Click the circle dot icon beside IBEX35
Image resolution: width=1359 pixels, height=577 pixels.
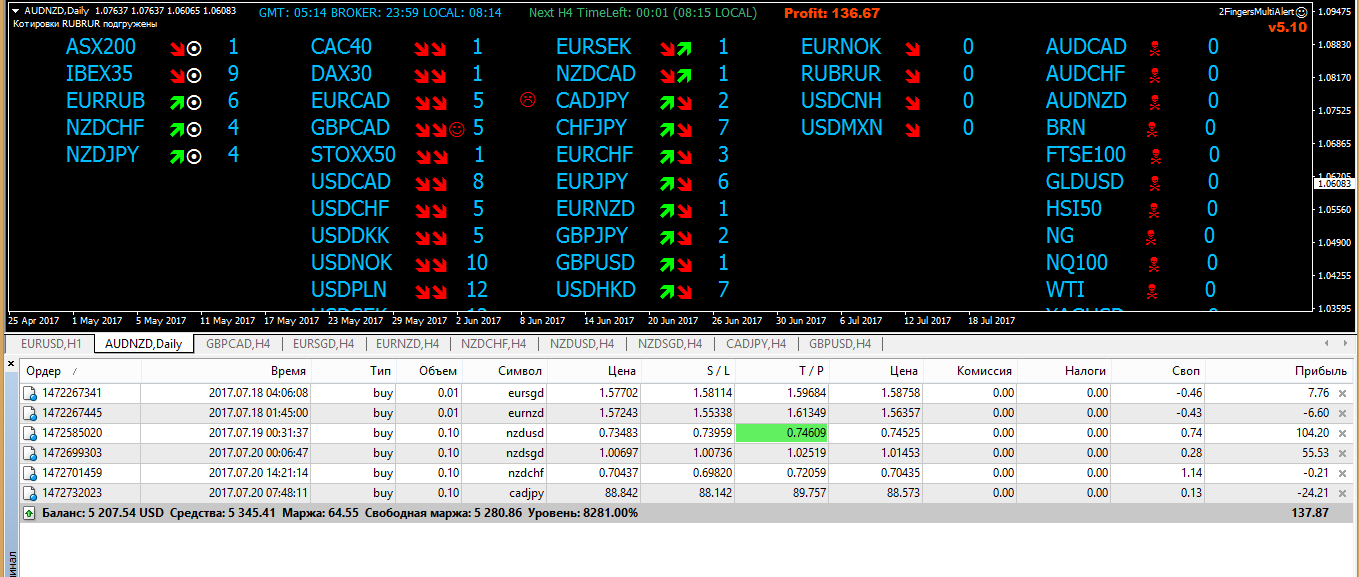tap(195, 75)
